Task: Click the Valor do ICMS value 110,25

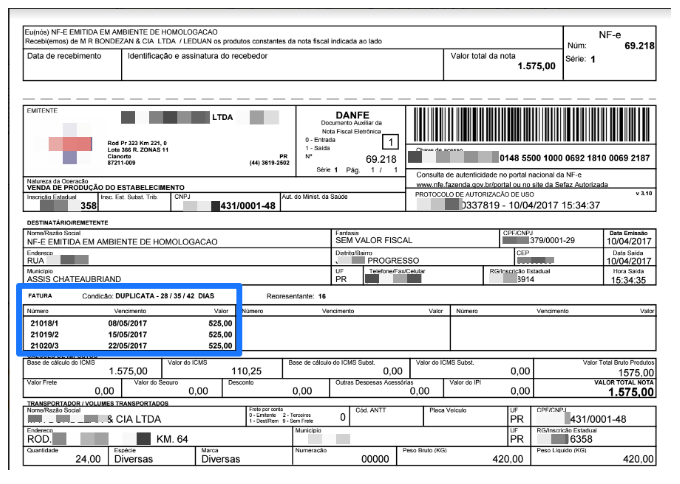Action: 246,371
